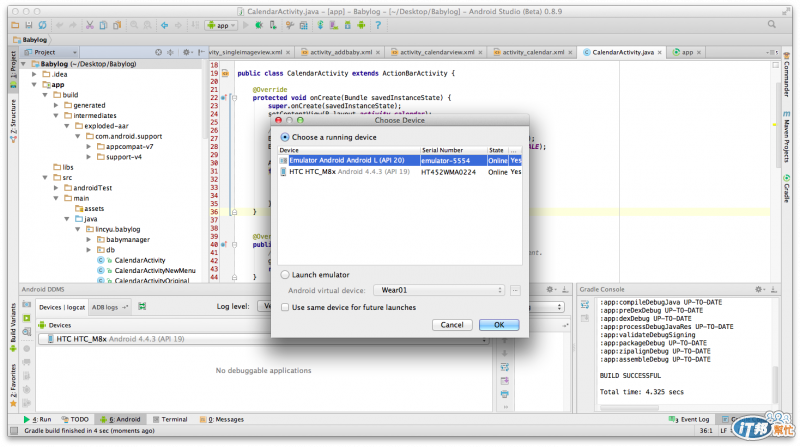The height and width of the screenshot is (447, 800).
Task: Start debugging with the green bug icon
Action: [259, 25]
